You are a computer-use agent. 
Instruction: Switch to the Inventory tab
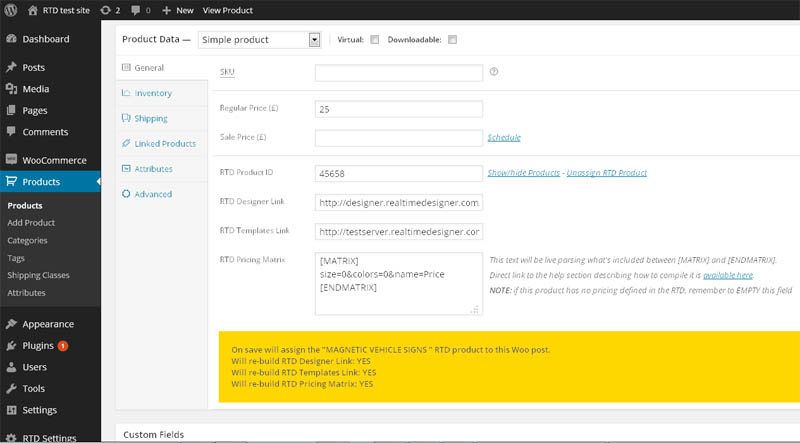point(153,93)
